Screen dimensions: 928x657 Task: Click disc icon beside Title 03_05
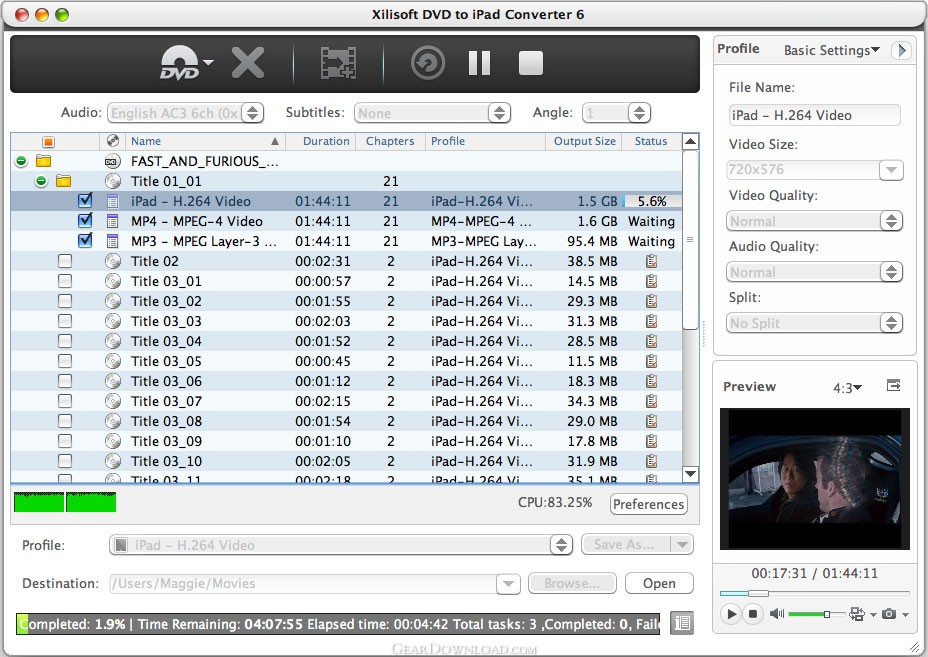(x=112, y=360)
